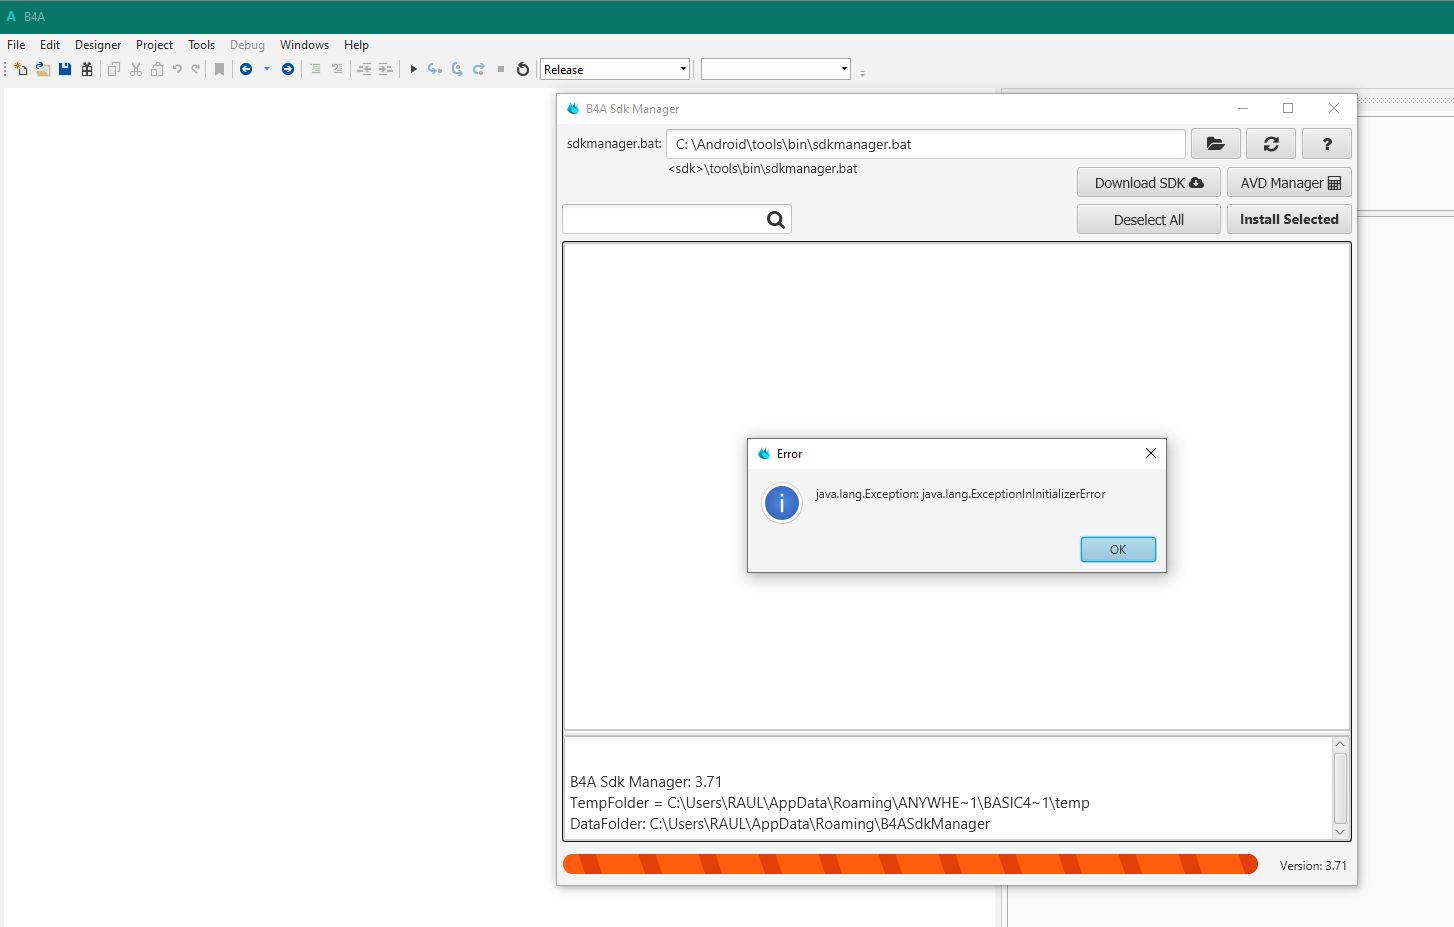Click the Restart circular arrow icon

523,69
